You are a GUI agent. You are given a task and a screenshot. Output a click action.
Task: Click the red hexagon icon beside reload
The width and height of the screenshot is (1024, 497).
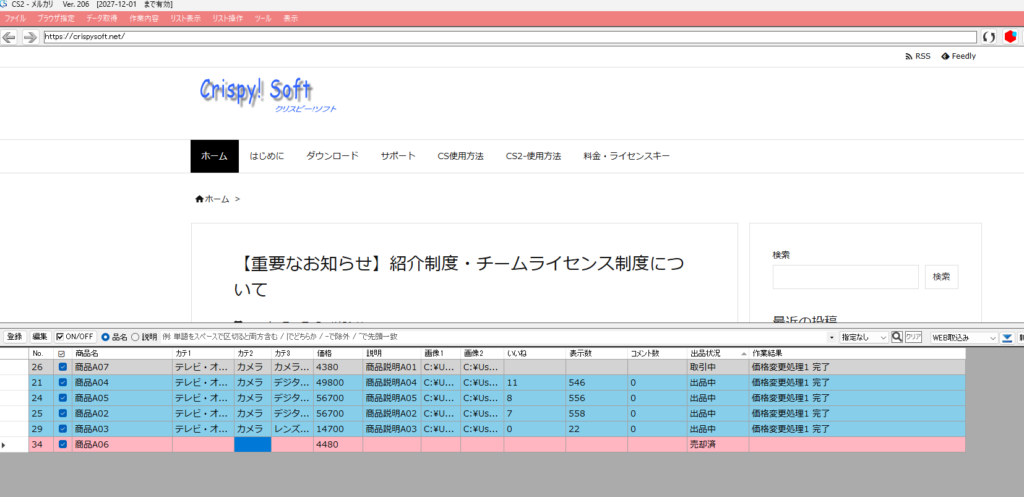pos(1010,37)
